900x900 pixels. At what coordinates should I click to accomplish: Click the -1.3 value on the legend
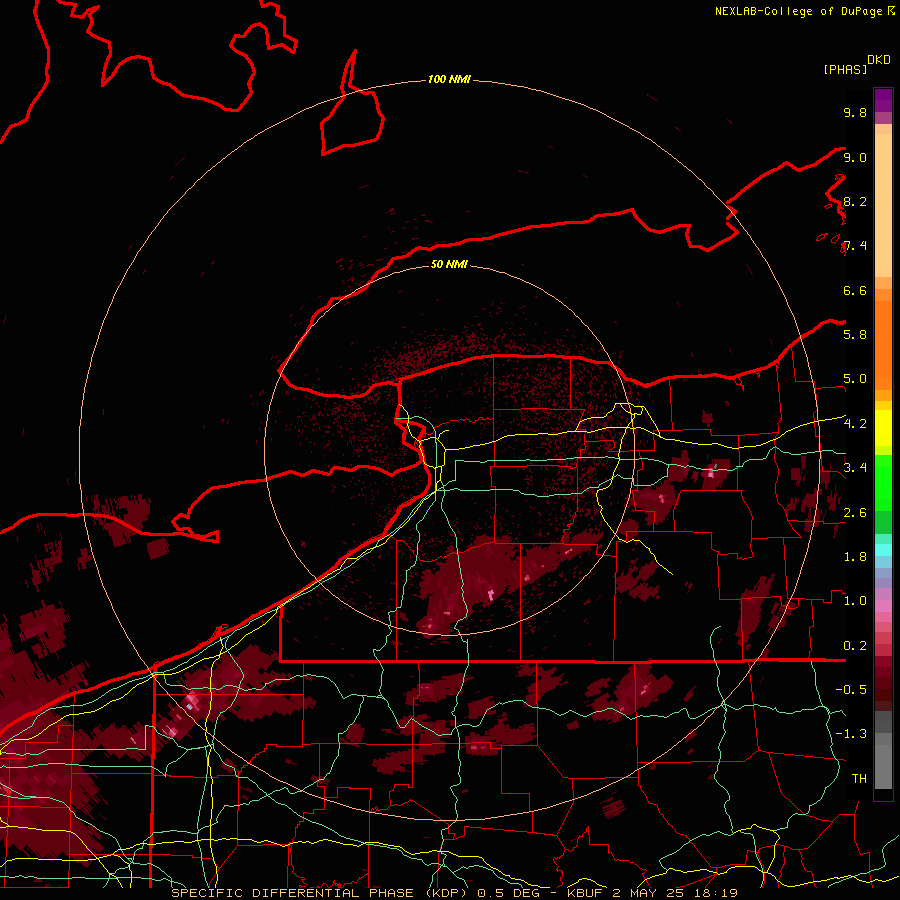click(x=851, y=734)
